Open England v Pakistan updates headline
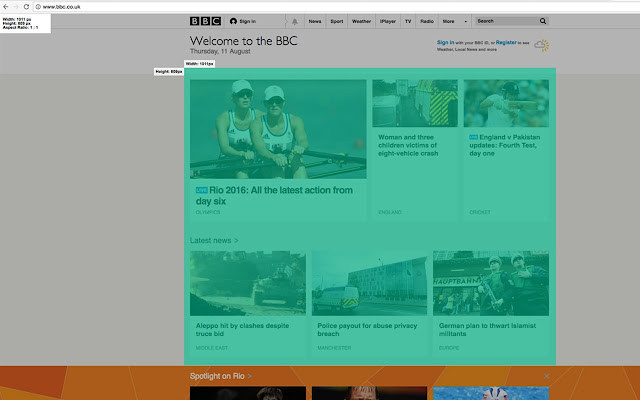This screenshot has width=640, height=400. pyautogui.click(x=505, y=145)
